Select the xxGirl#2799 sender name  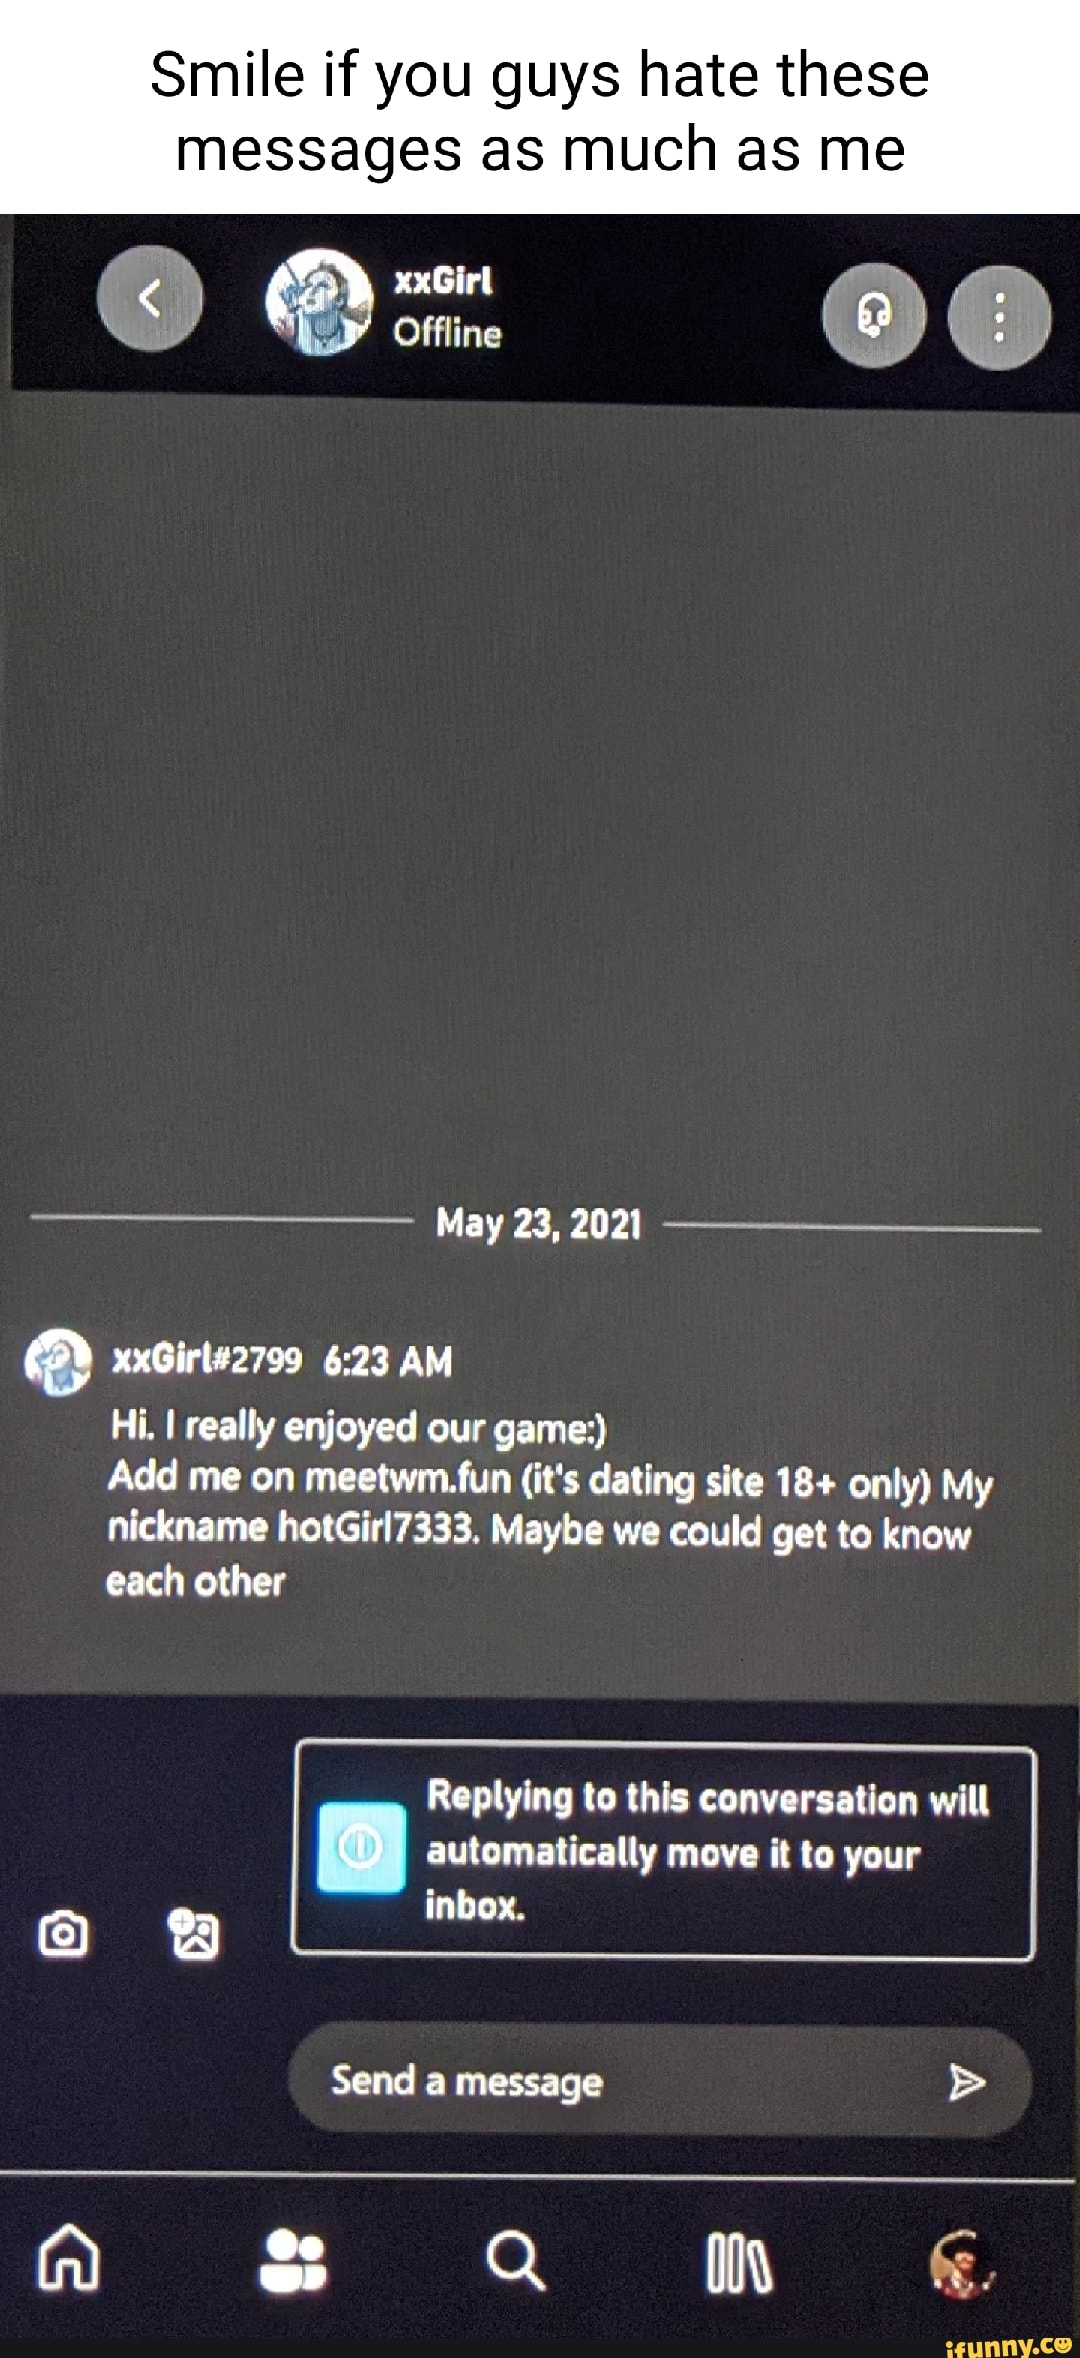[206, 1360]
